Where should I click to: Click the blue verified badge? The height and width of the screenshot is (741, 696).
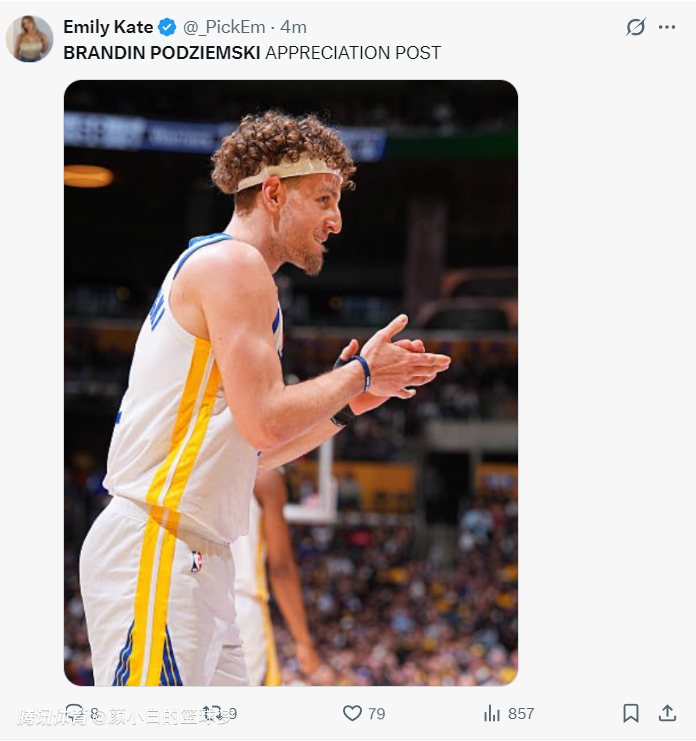167,27
